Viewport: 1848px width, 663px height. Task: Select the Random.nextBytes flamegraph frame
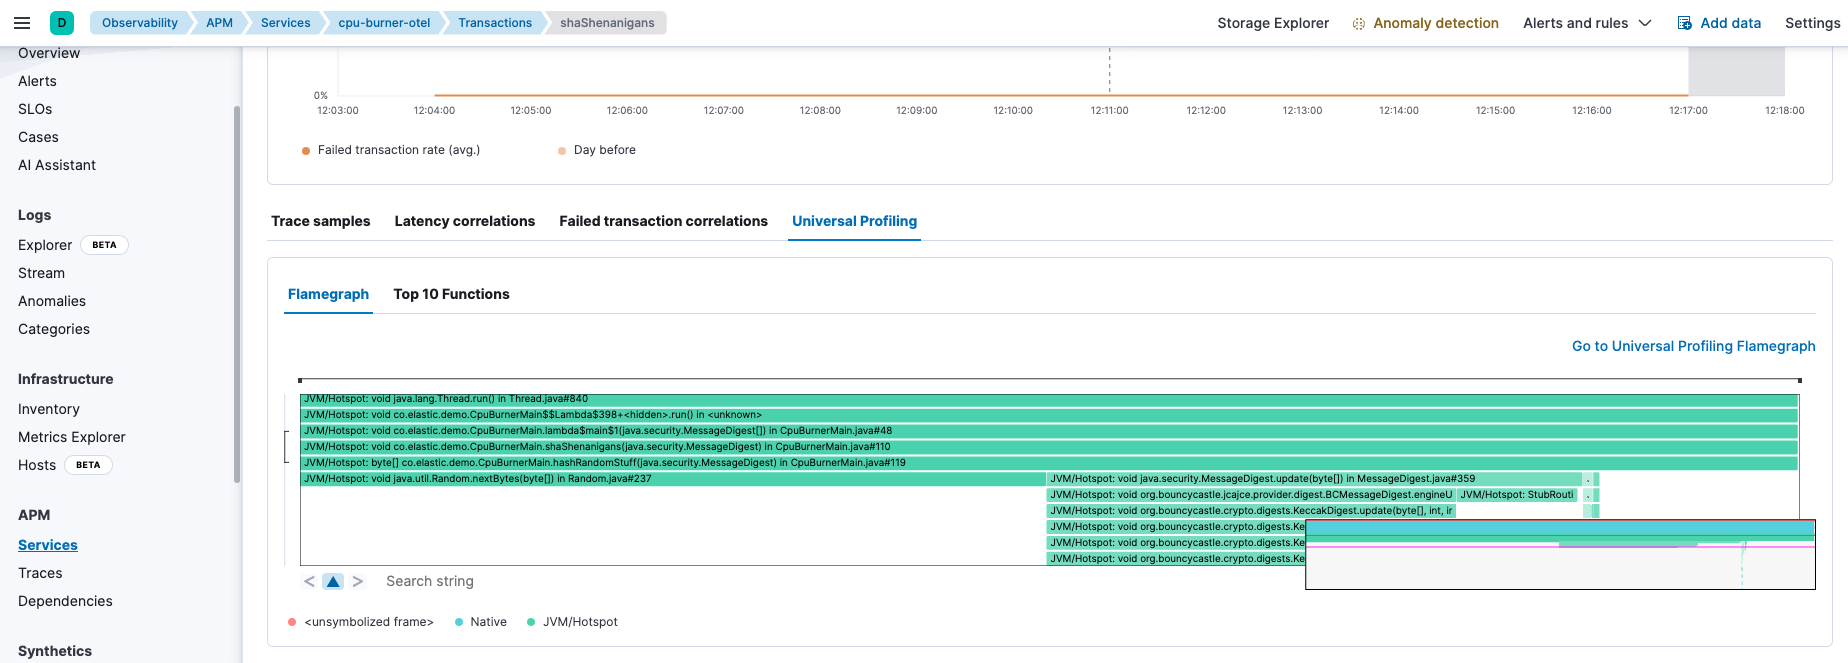672,479
